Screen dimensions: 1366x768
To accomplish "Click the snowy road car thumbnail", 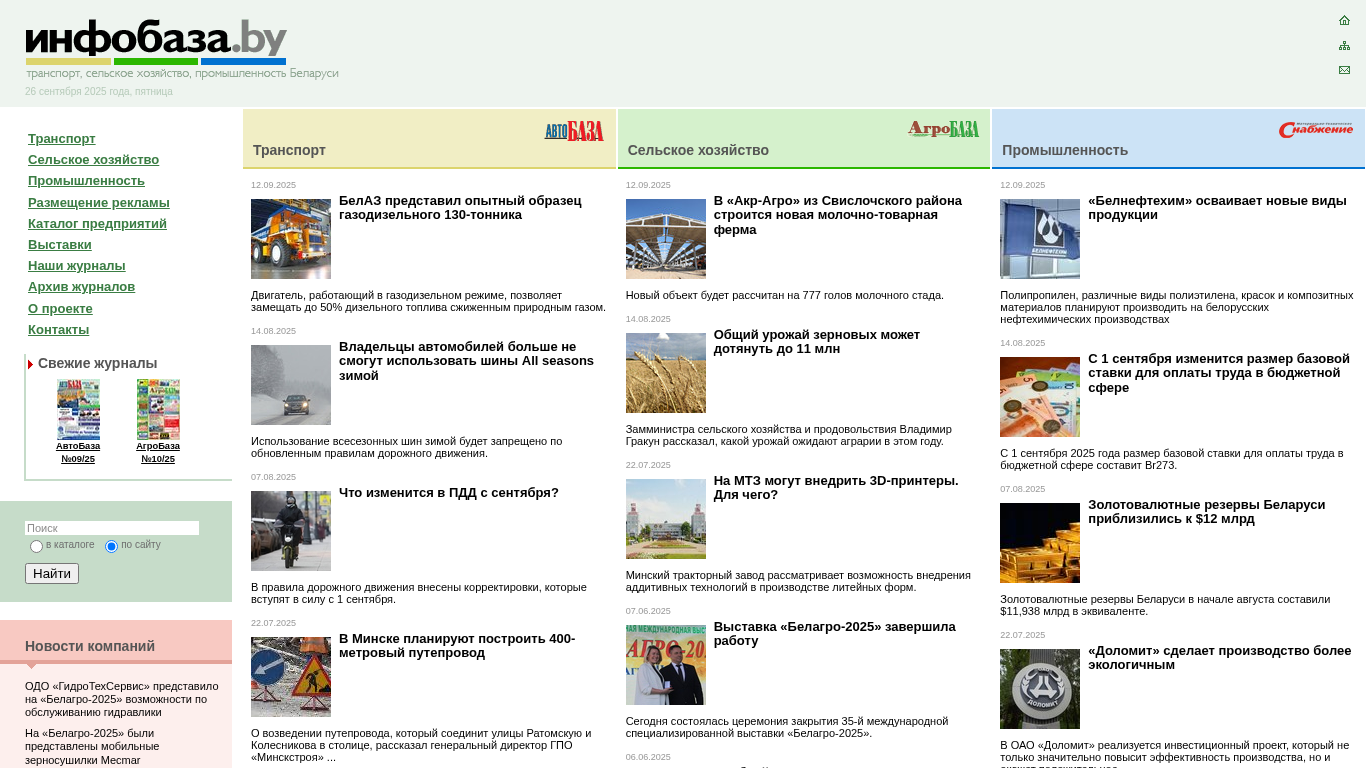I will (291, 385).
